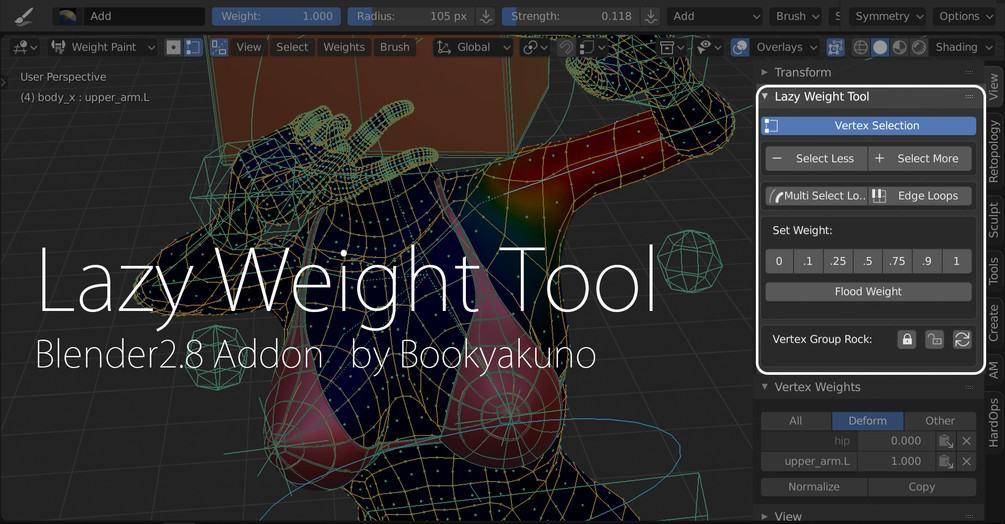1005x524 pixels.
Task: Click the unlock vertex groups icon
Action: tap(934, 339)
